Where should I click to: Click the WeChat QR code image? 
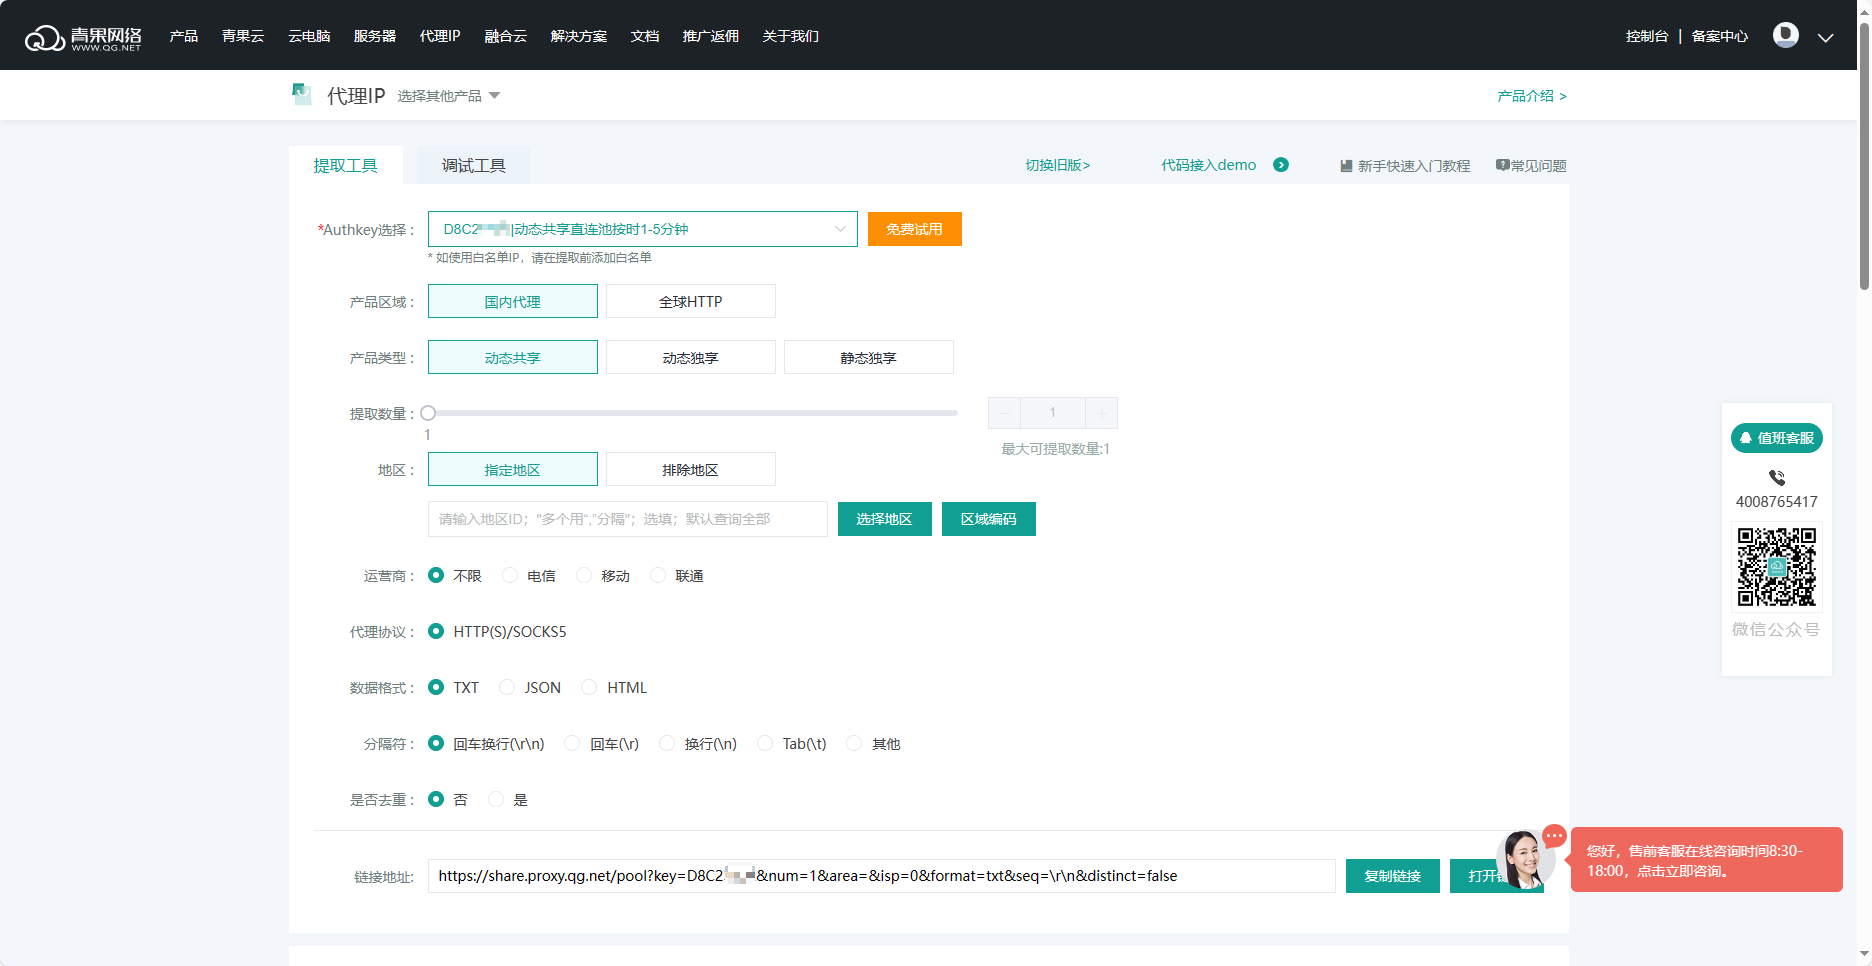click(x=1776, y=567)
